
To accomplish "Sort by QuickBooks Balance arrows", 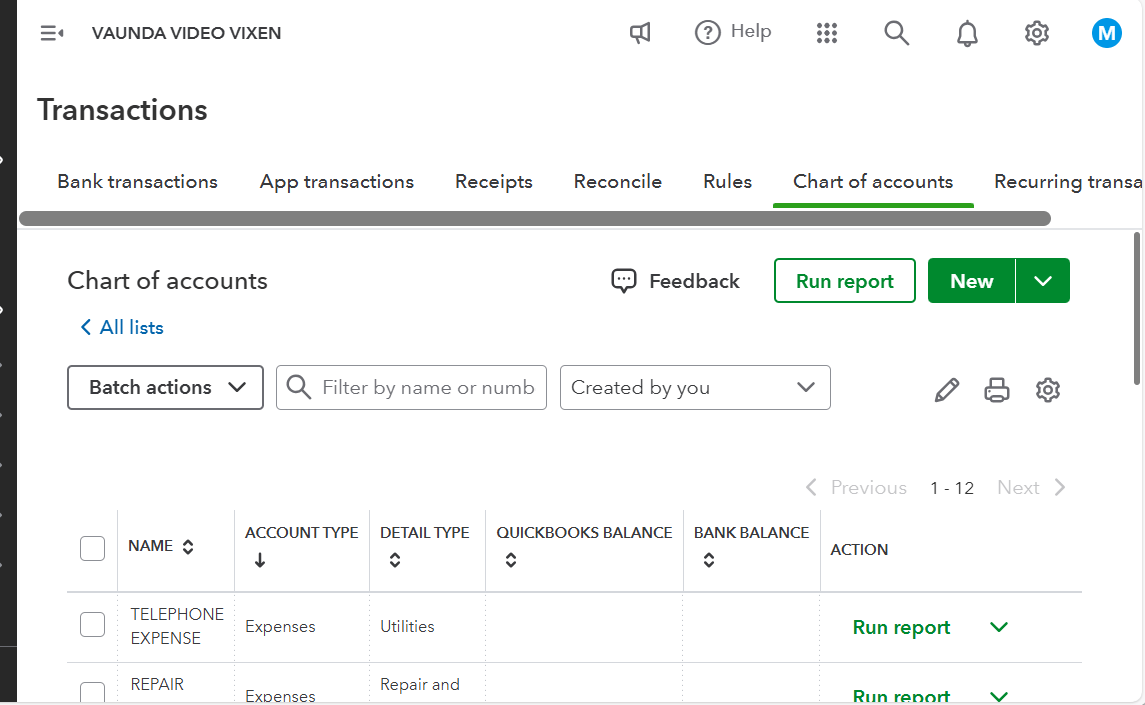I will click(x=511, y=560).
